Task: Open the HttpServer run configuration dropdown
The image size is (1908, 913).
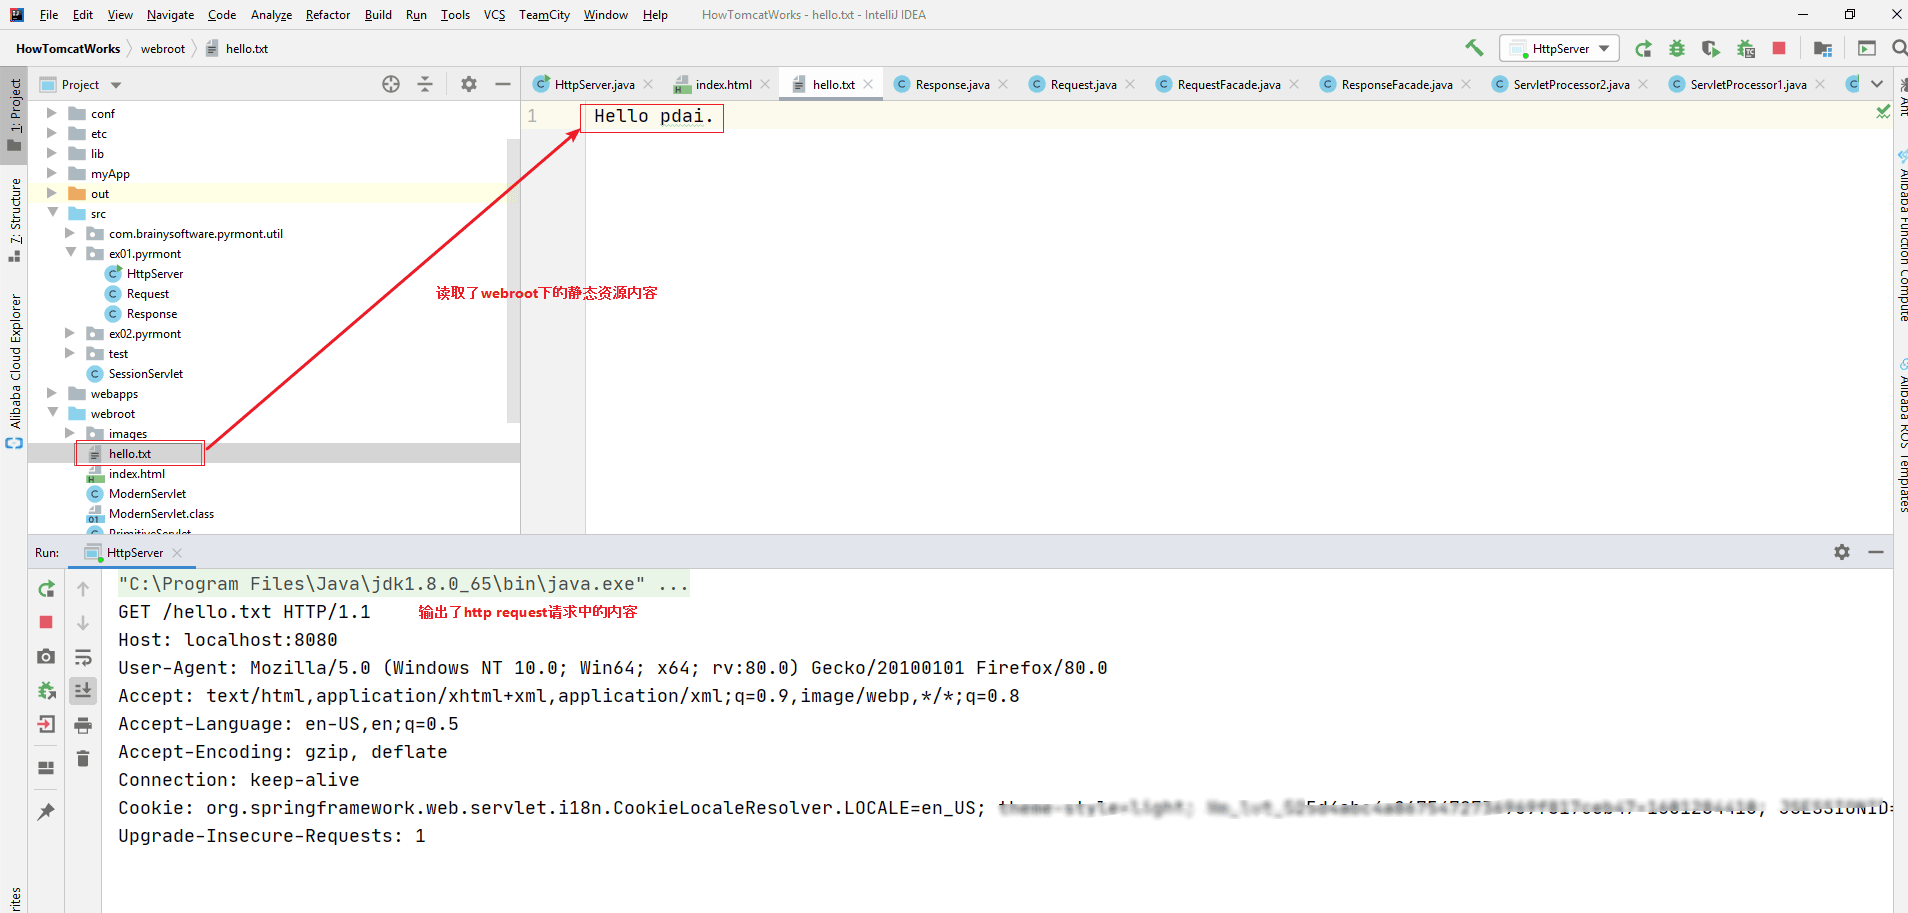Action: click(1560, 48)
